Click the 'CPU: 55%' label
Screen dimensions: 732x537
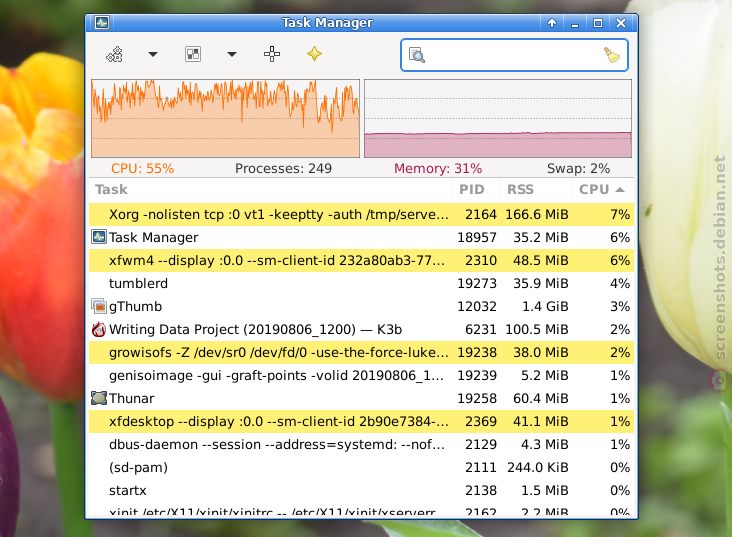pyautogui.click(x=142, y=169)
